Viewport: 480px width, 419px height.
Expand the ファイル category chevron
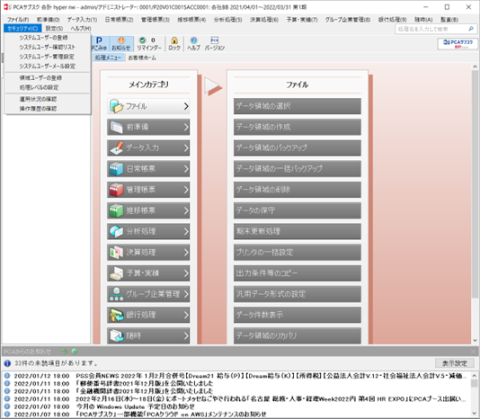tap(186, 106)
